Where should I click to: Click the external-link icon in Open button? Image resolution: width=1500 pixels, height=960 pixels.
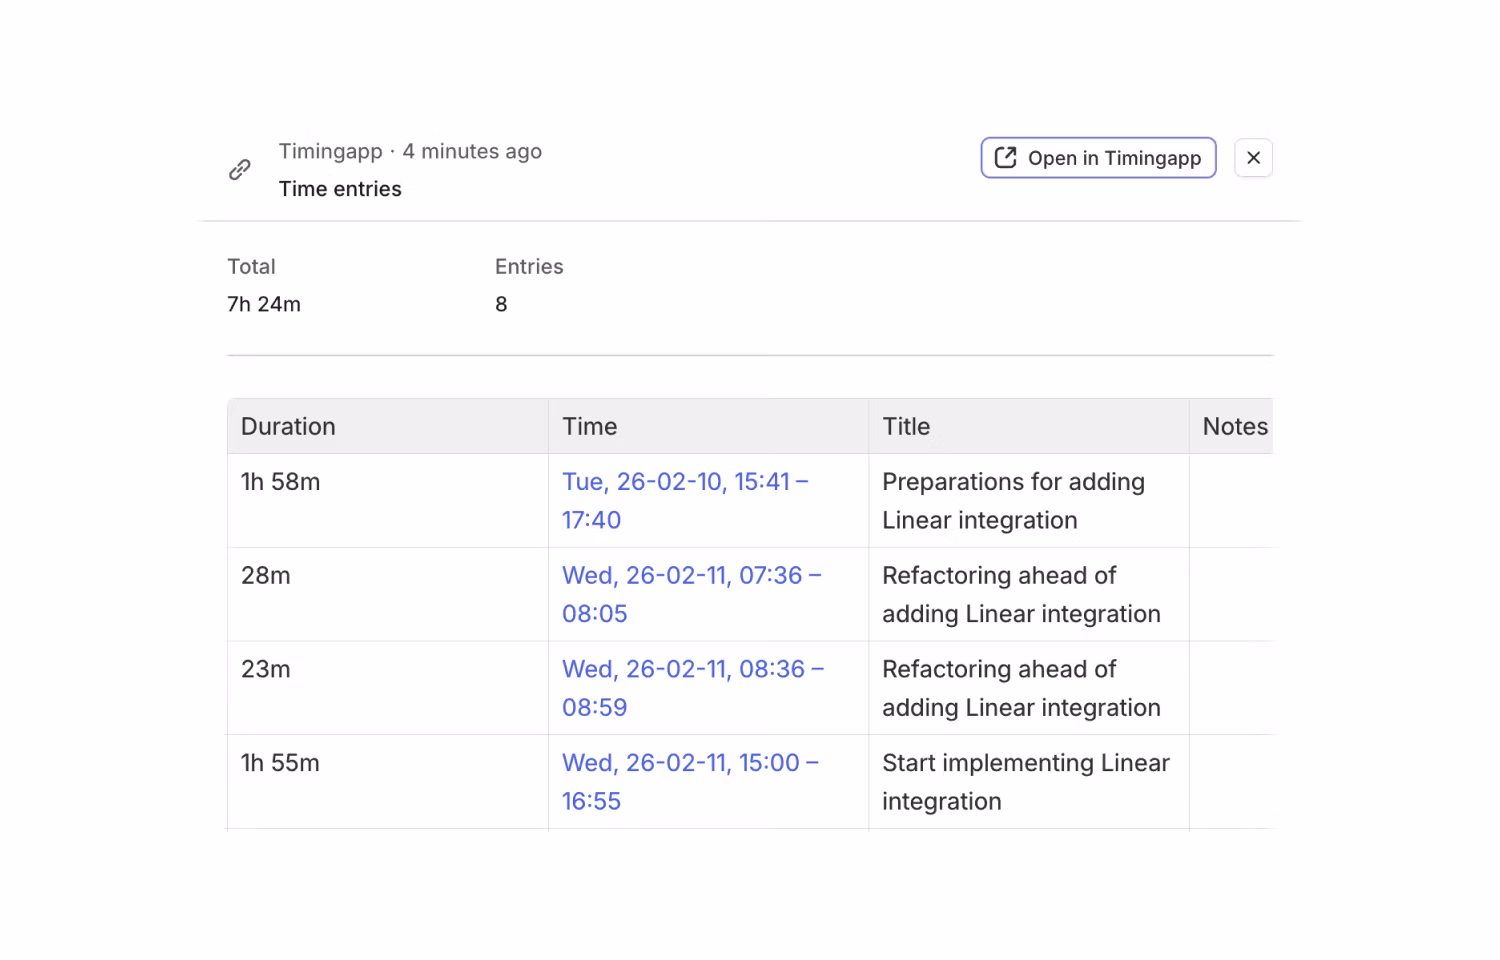coord(1006,158)
